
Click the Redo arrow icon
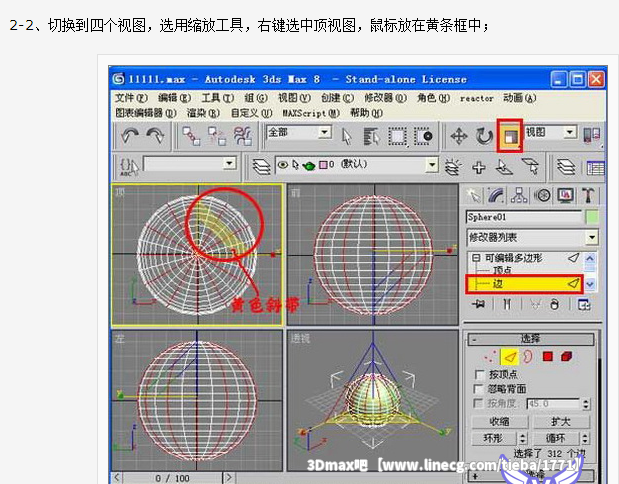[x=156, y=136]
